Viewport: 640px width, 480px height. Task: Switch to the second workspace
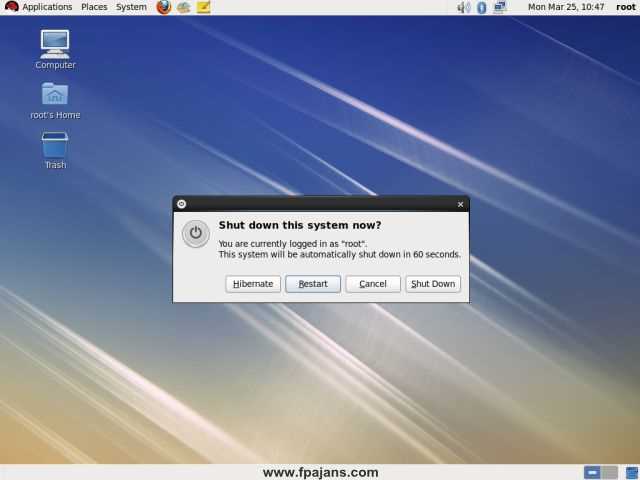tap(609, 473)
